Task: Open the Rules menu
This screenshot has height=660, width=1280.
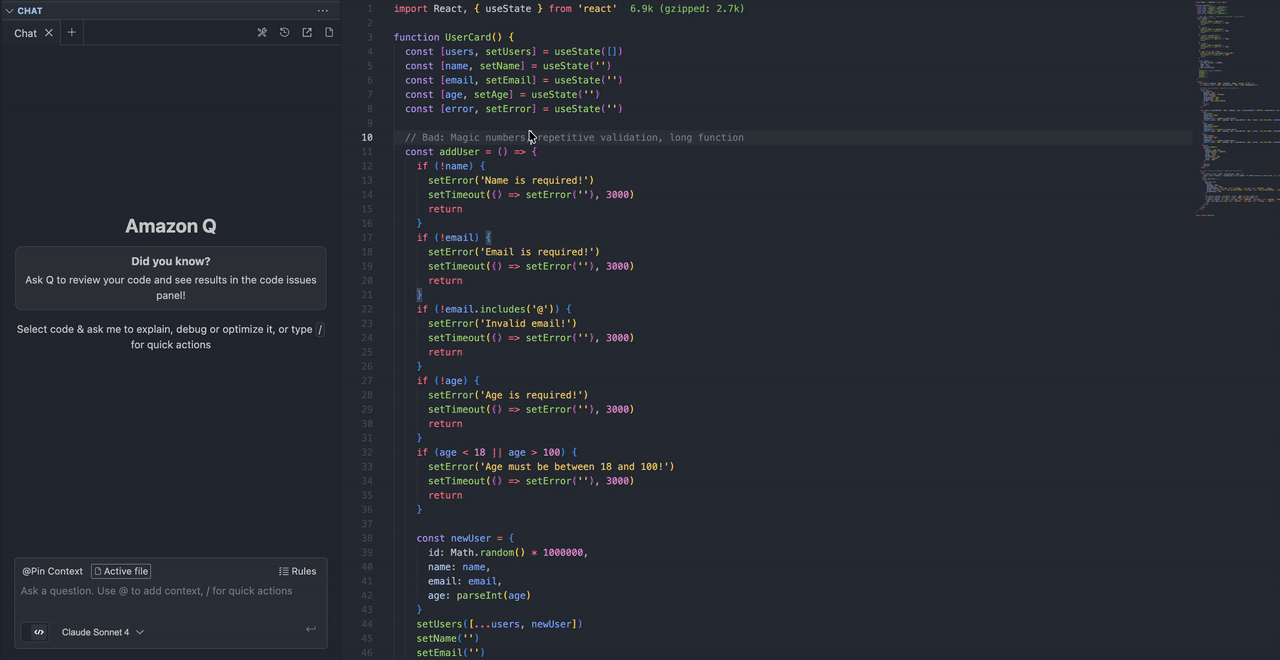Action: 297,571
